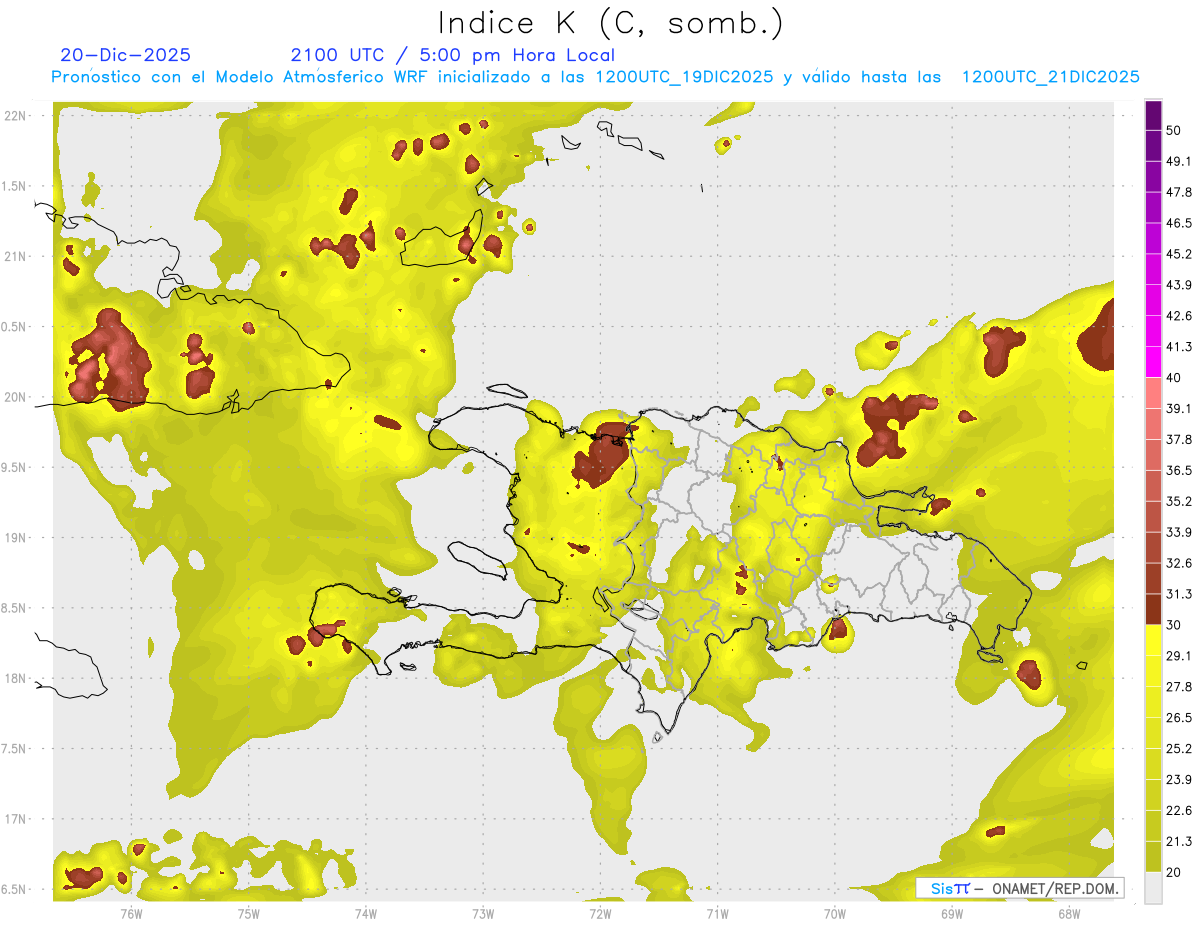The image size is (1200, 927).
Task: Click the colorbar value '37.8'
Action: click(1179, 440)
